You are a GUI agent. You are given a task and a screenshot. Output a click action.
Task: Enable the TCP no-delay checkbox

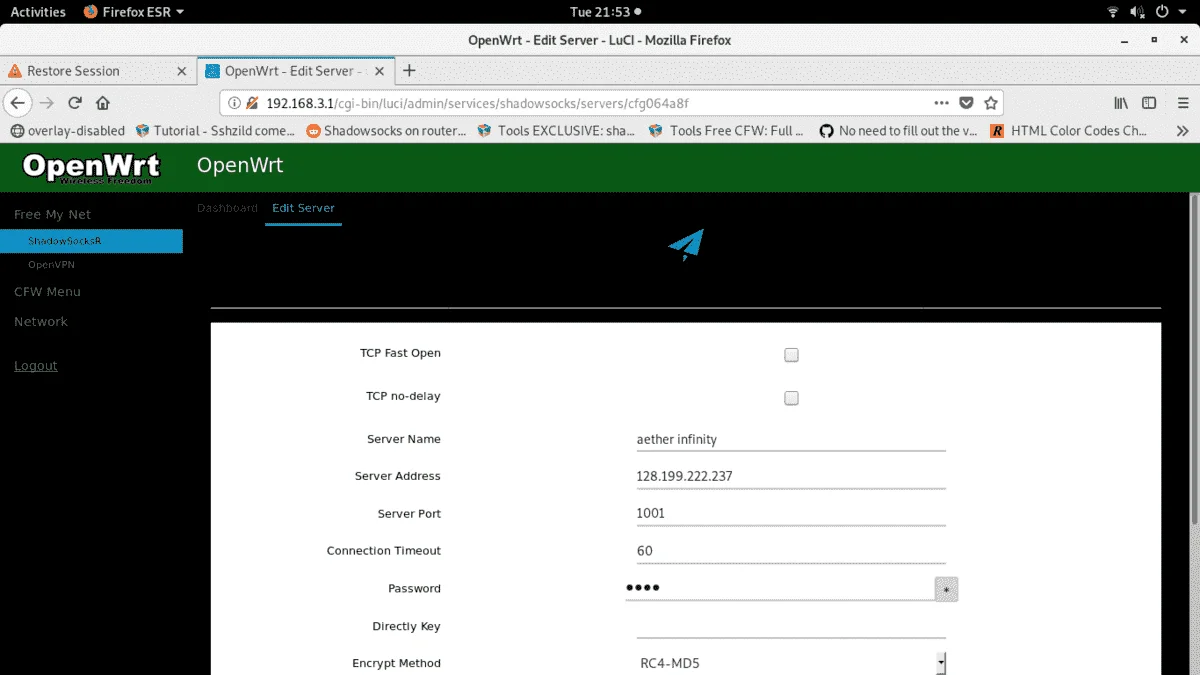pos(791,398)
